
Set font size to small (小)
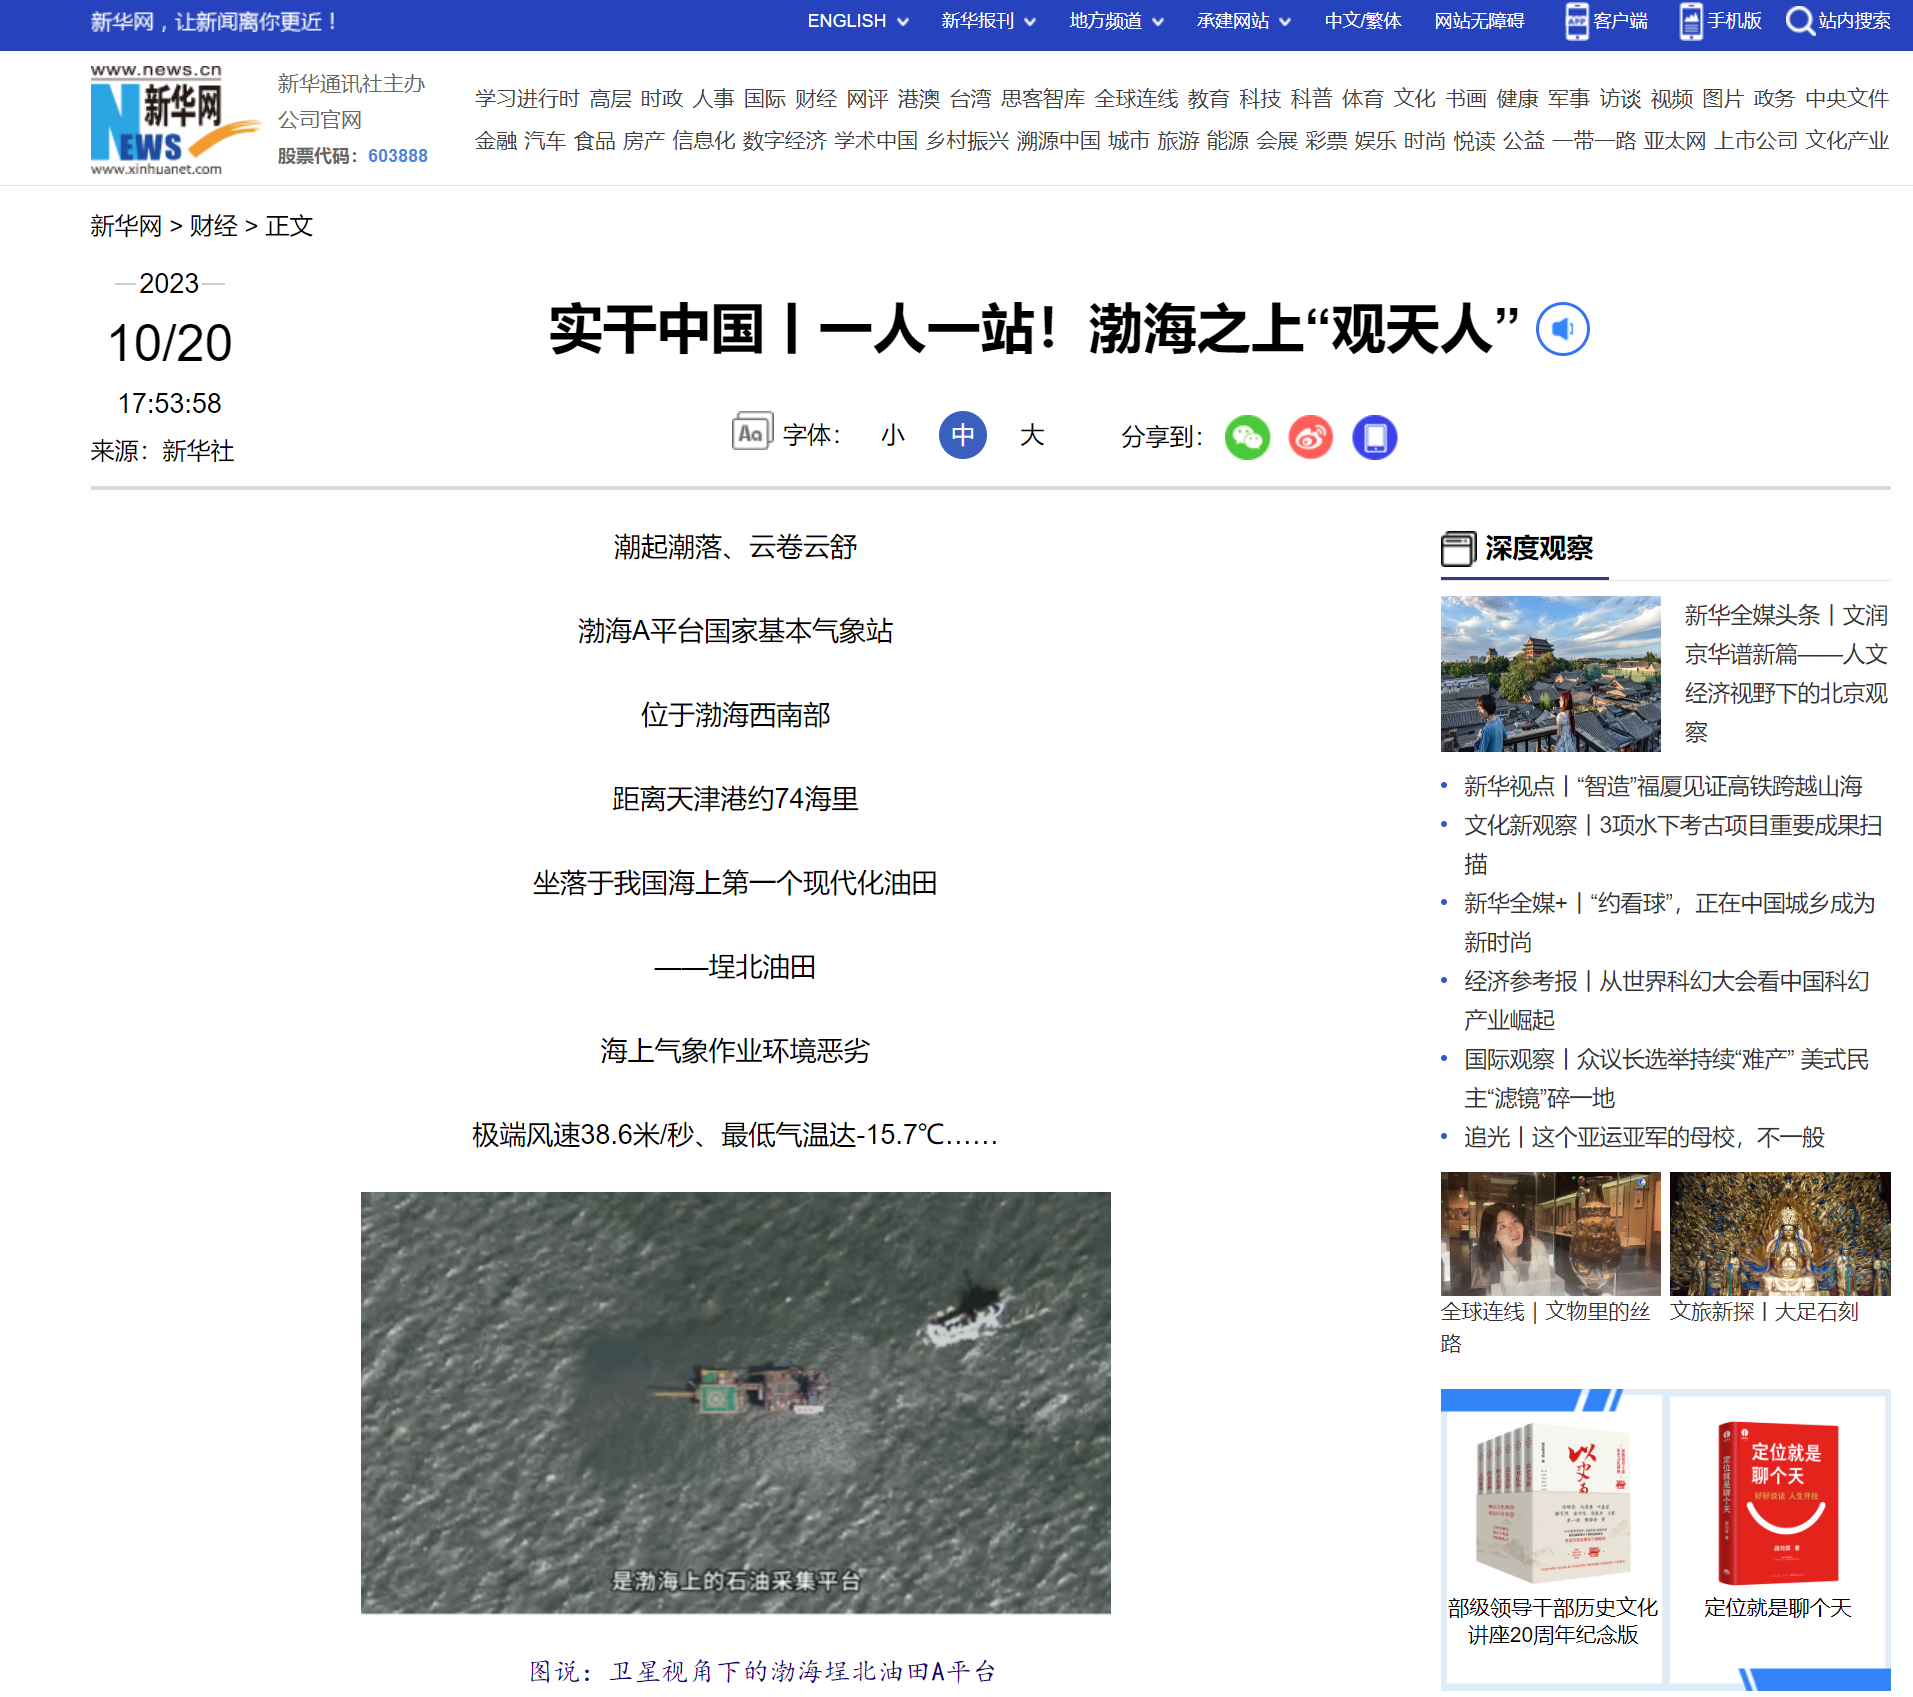[x=892, y=435]
